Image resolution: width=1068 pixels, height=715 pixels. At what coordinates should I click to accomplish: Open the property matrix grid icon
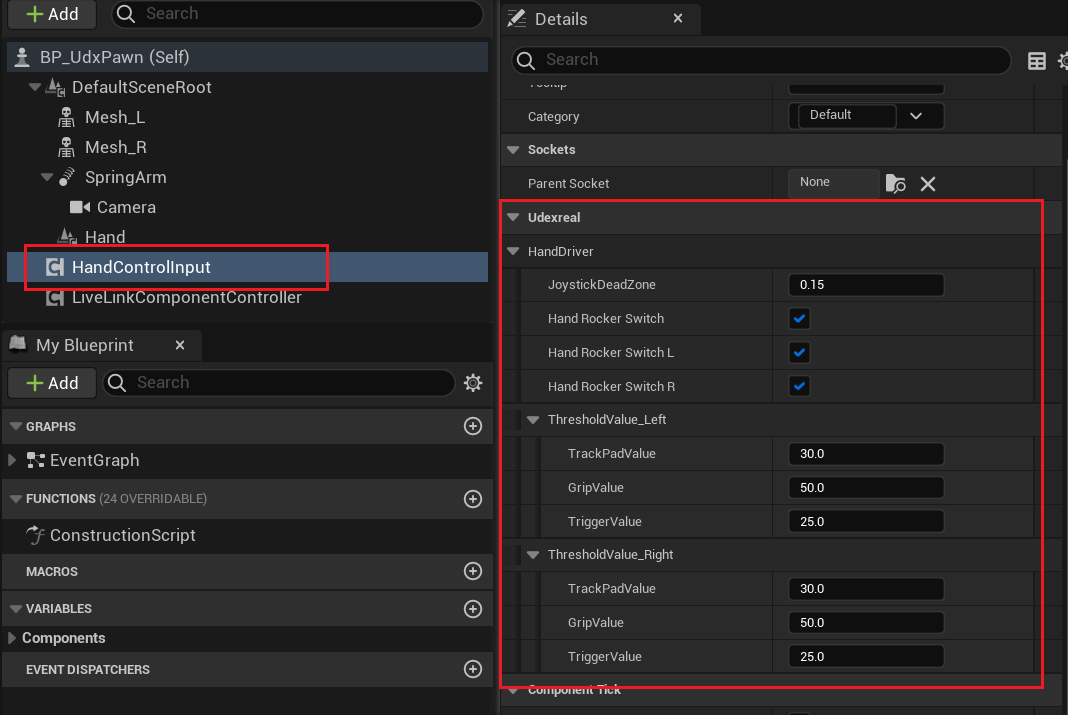1037,61
